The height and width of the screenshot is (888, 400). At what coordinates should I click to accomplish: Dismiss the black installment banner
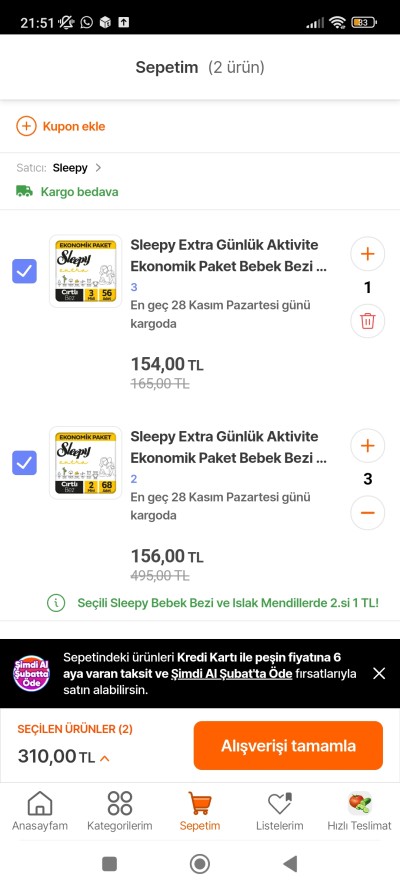[379, 673]
